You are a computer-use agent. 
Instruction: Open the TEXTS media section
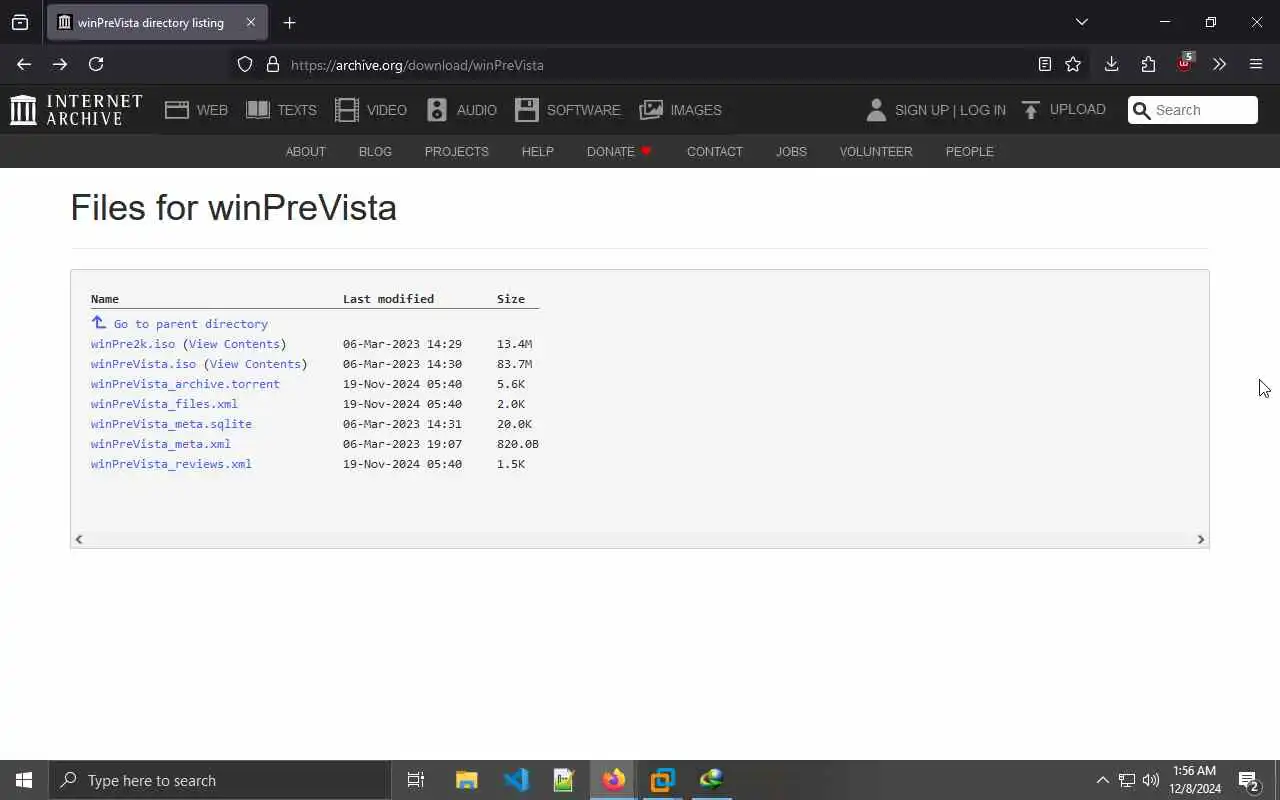[x=281, y=110]
